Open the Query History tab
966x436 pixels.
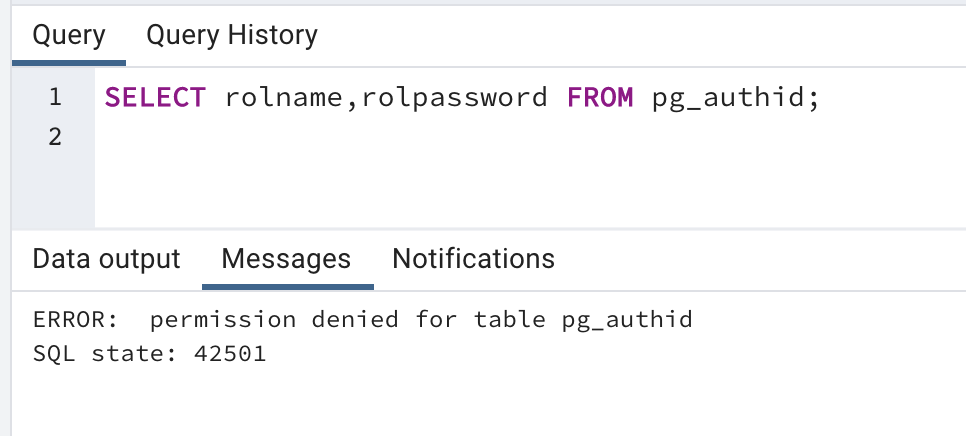click(231, 36)
